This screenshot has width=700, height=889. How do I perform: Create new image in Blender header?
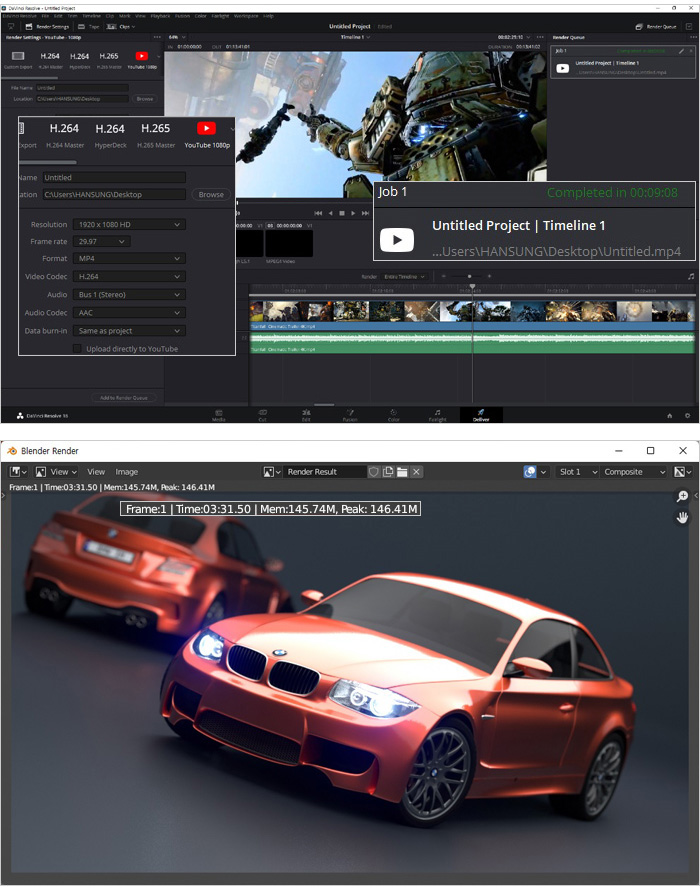(x=388, y=472)
